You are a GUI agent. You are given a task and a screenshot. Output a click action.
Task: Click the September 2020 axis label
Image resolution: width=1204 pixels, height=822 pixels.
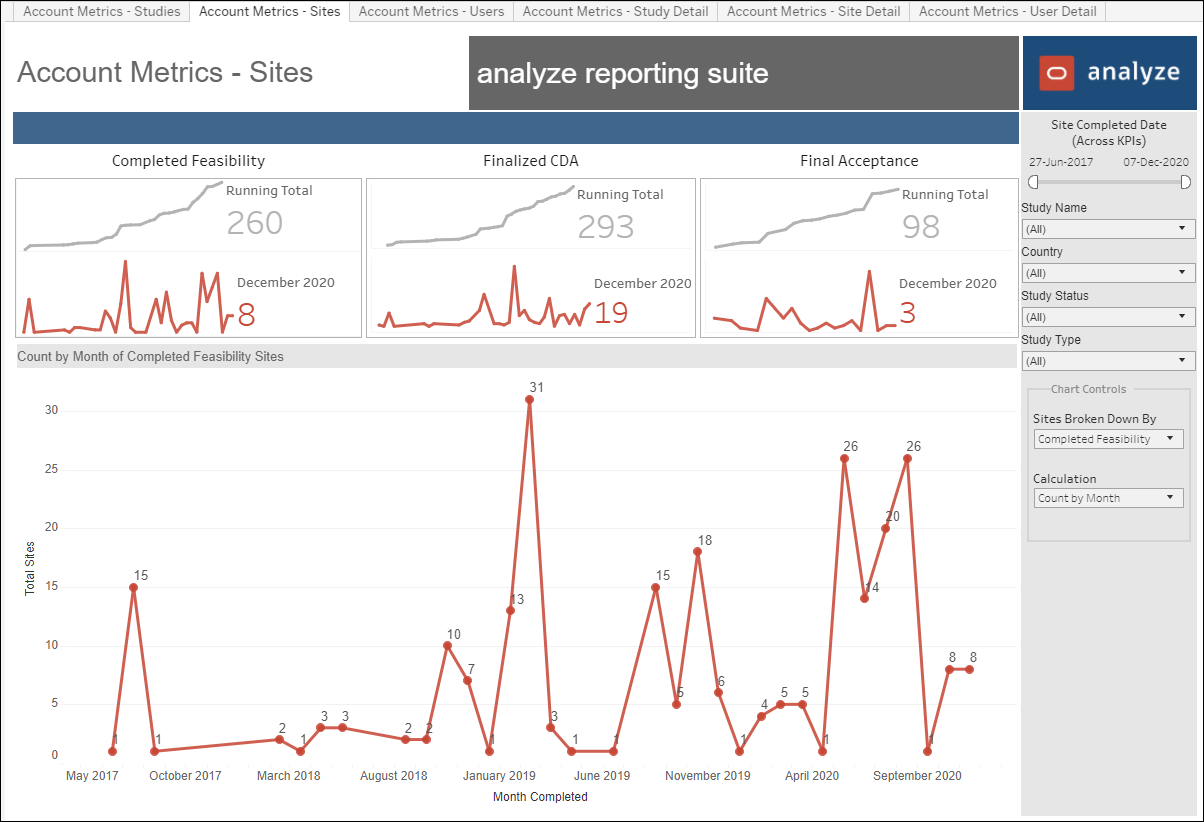pos(917,775)
